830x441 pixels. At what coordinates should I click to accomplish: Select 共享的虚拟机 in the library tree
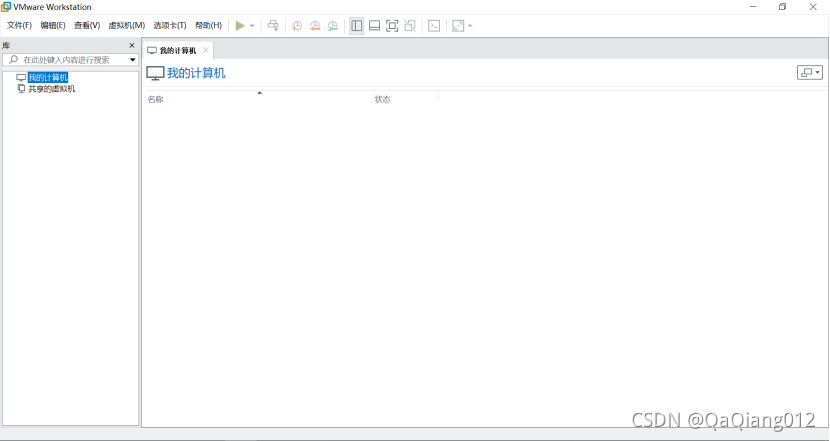click(x=51, y=89)
